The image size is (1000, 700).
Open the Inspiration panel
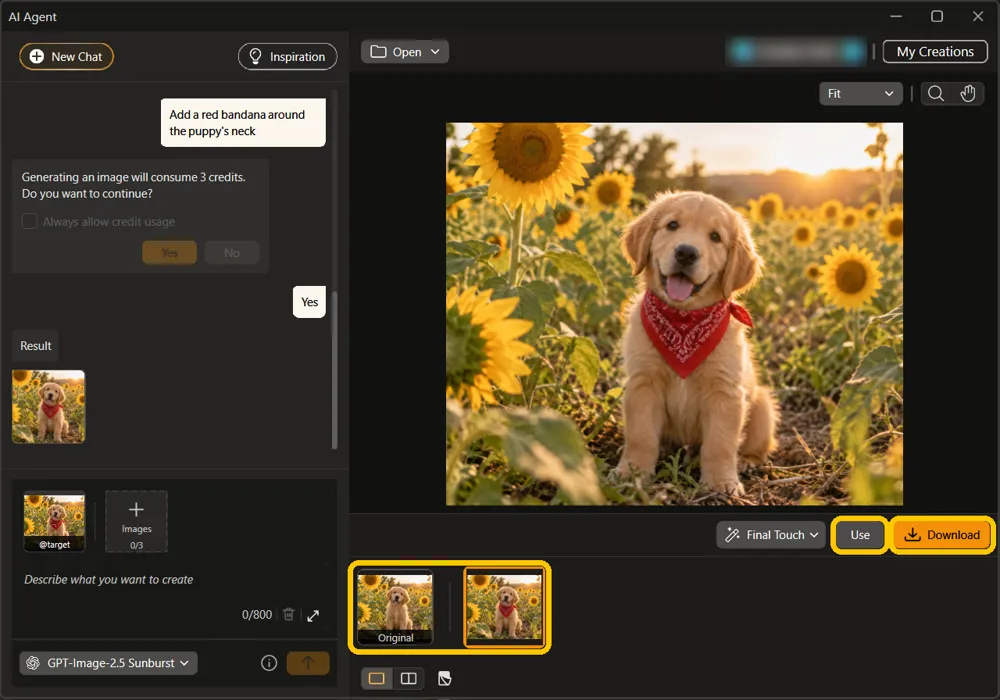coord(288,56)
